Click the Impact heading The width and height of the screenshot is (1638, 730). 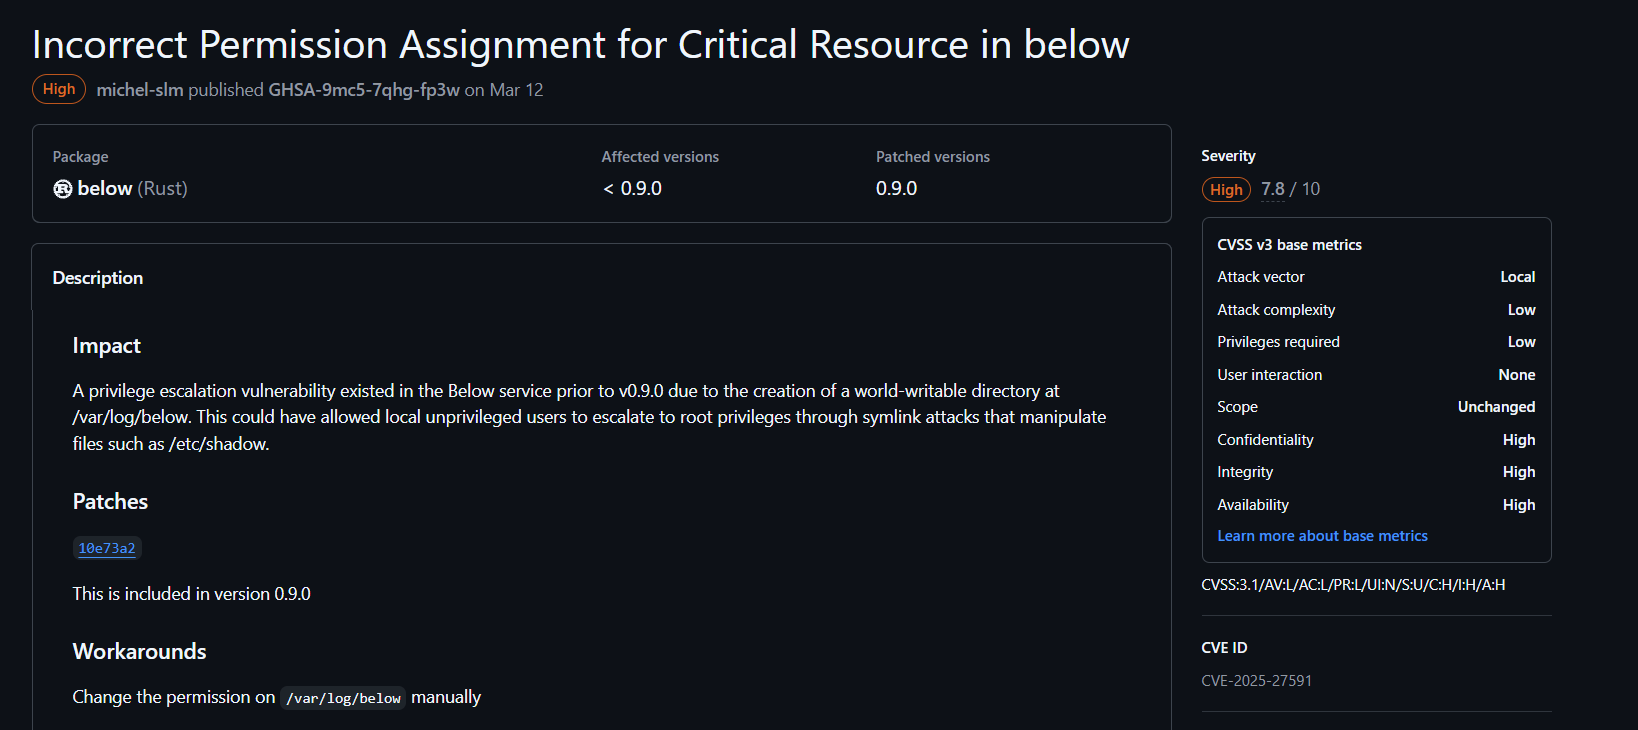pos(107,346)
